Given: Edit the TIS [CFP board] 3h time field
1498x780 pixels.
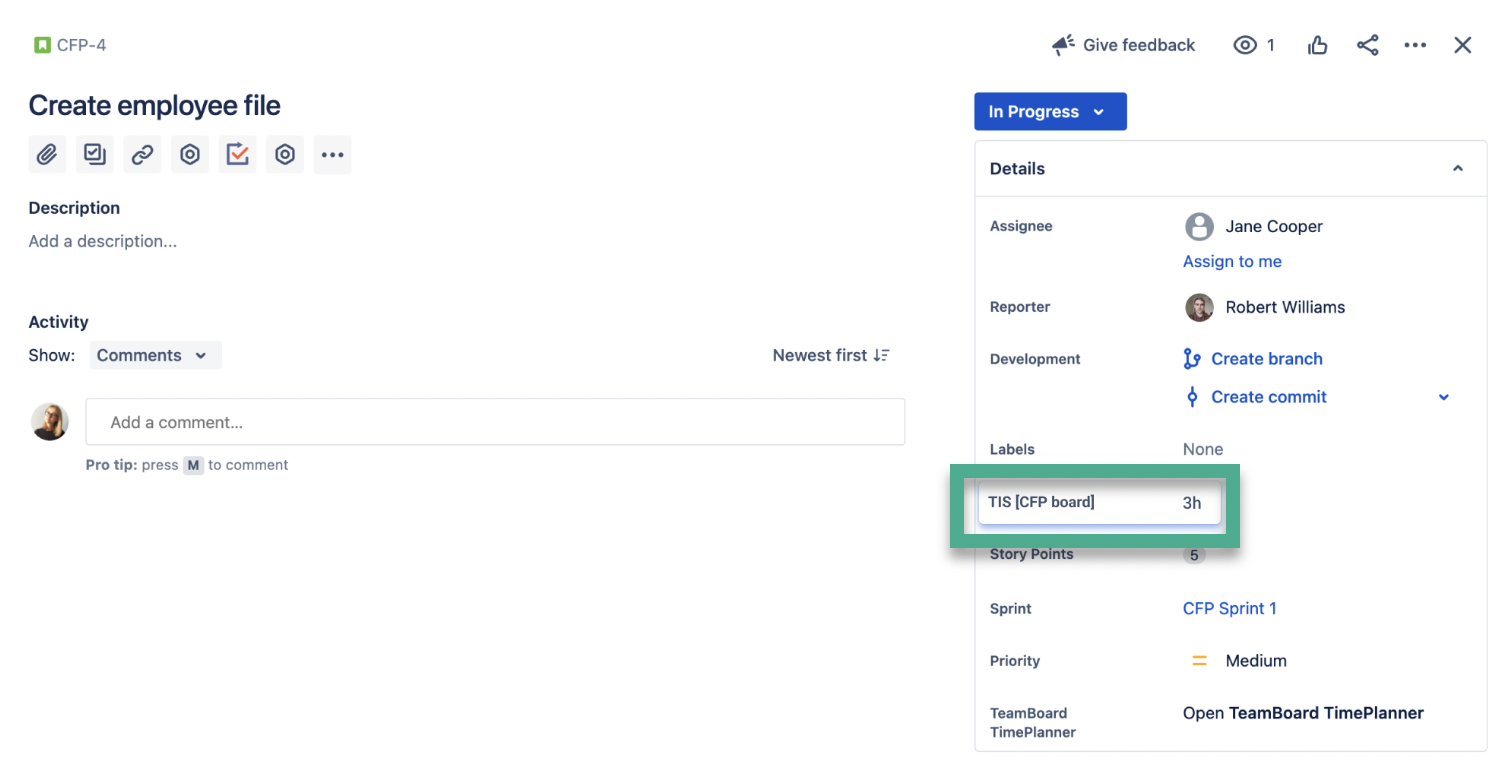Looking at the screenshot, I should (x=1098, y=502).
